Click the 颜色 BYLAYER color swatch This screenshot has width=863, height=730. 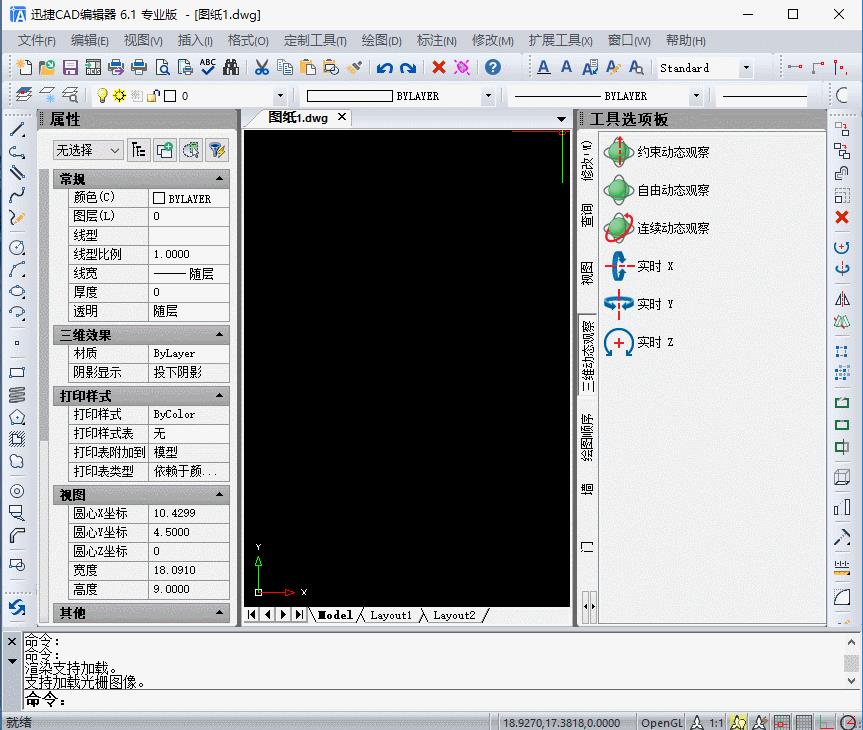pyautogui.click(x=159, y=198)
